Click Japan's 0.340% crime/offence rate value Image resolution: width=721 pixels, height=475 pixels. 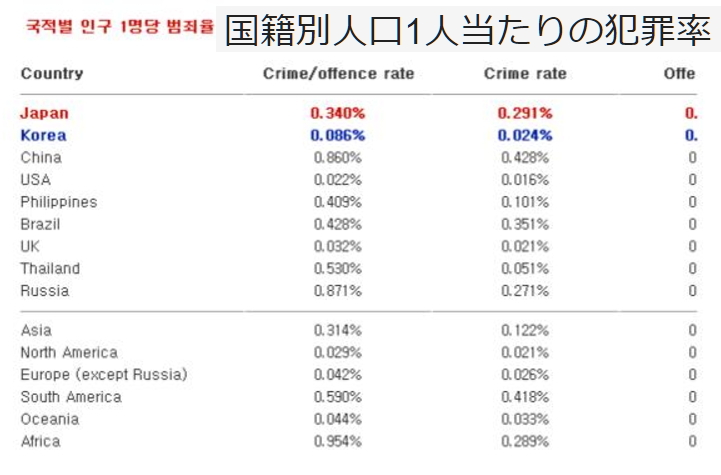point(338,113)
